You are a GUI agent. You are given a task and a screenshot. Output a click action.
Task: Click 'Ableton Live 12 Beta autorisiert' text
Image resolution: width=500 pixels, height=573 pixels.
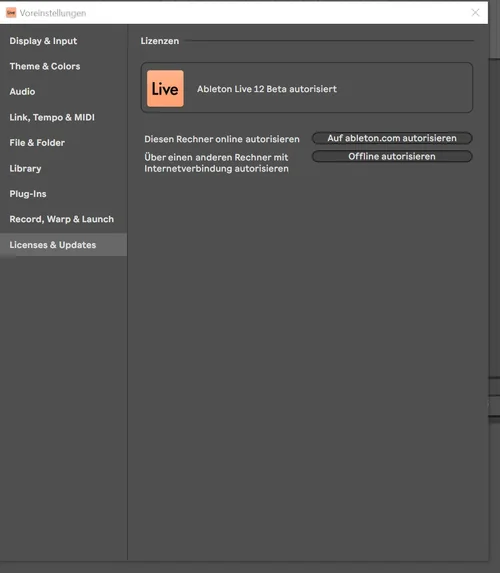tap(267, 89)
